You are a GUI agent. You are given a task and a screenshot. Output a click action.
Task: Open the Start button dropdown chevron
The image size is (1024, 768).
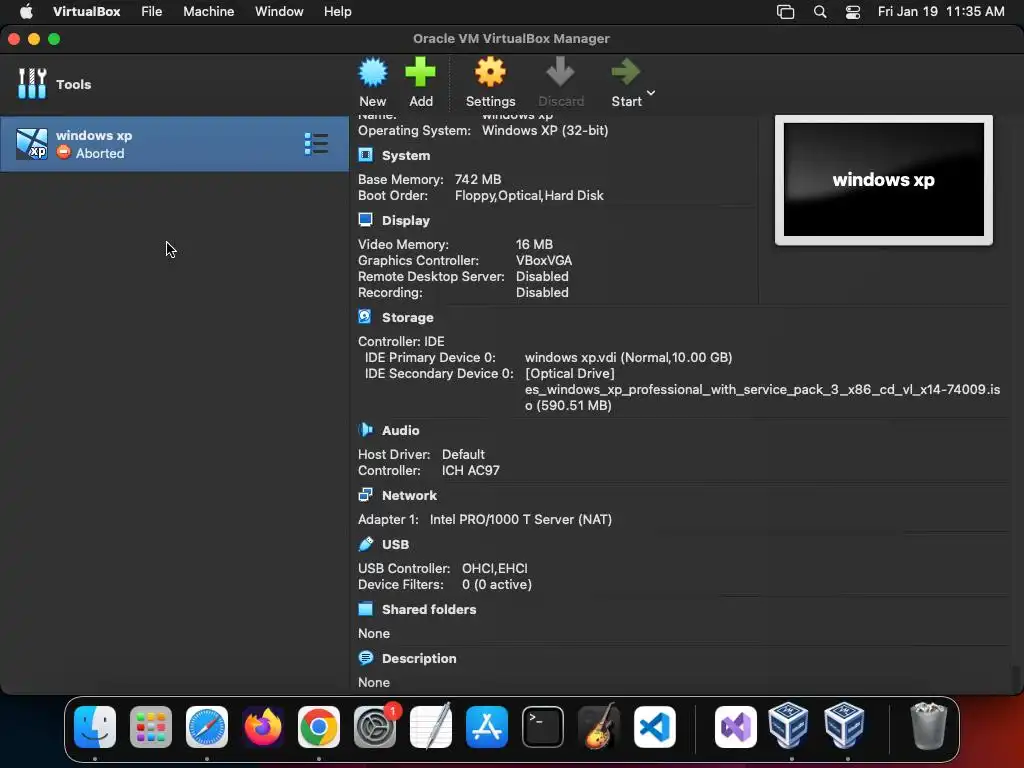pos(651,93)
